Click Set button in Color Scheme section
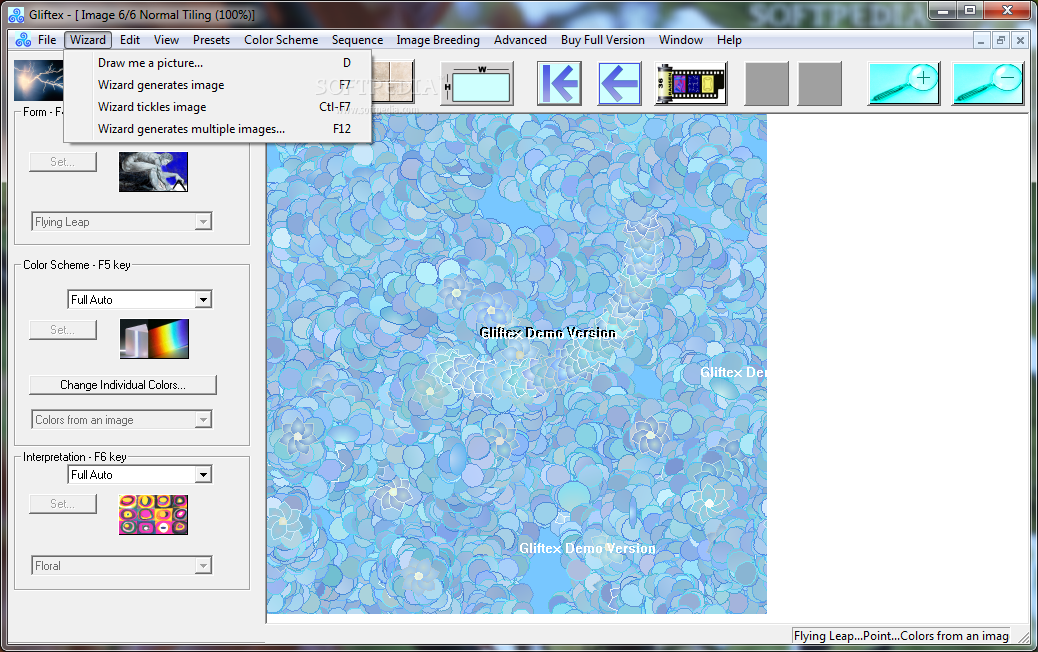This screenshot has height=652, width=1038. (x=63, y=330)
